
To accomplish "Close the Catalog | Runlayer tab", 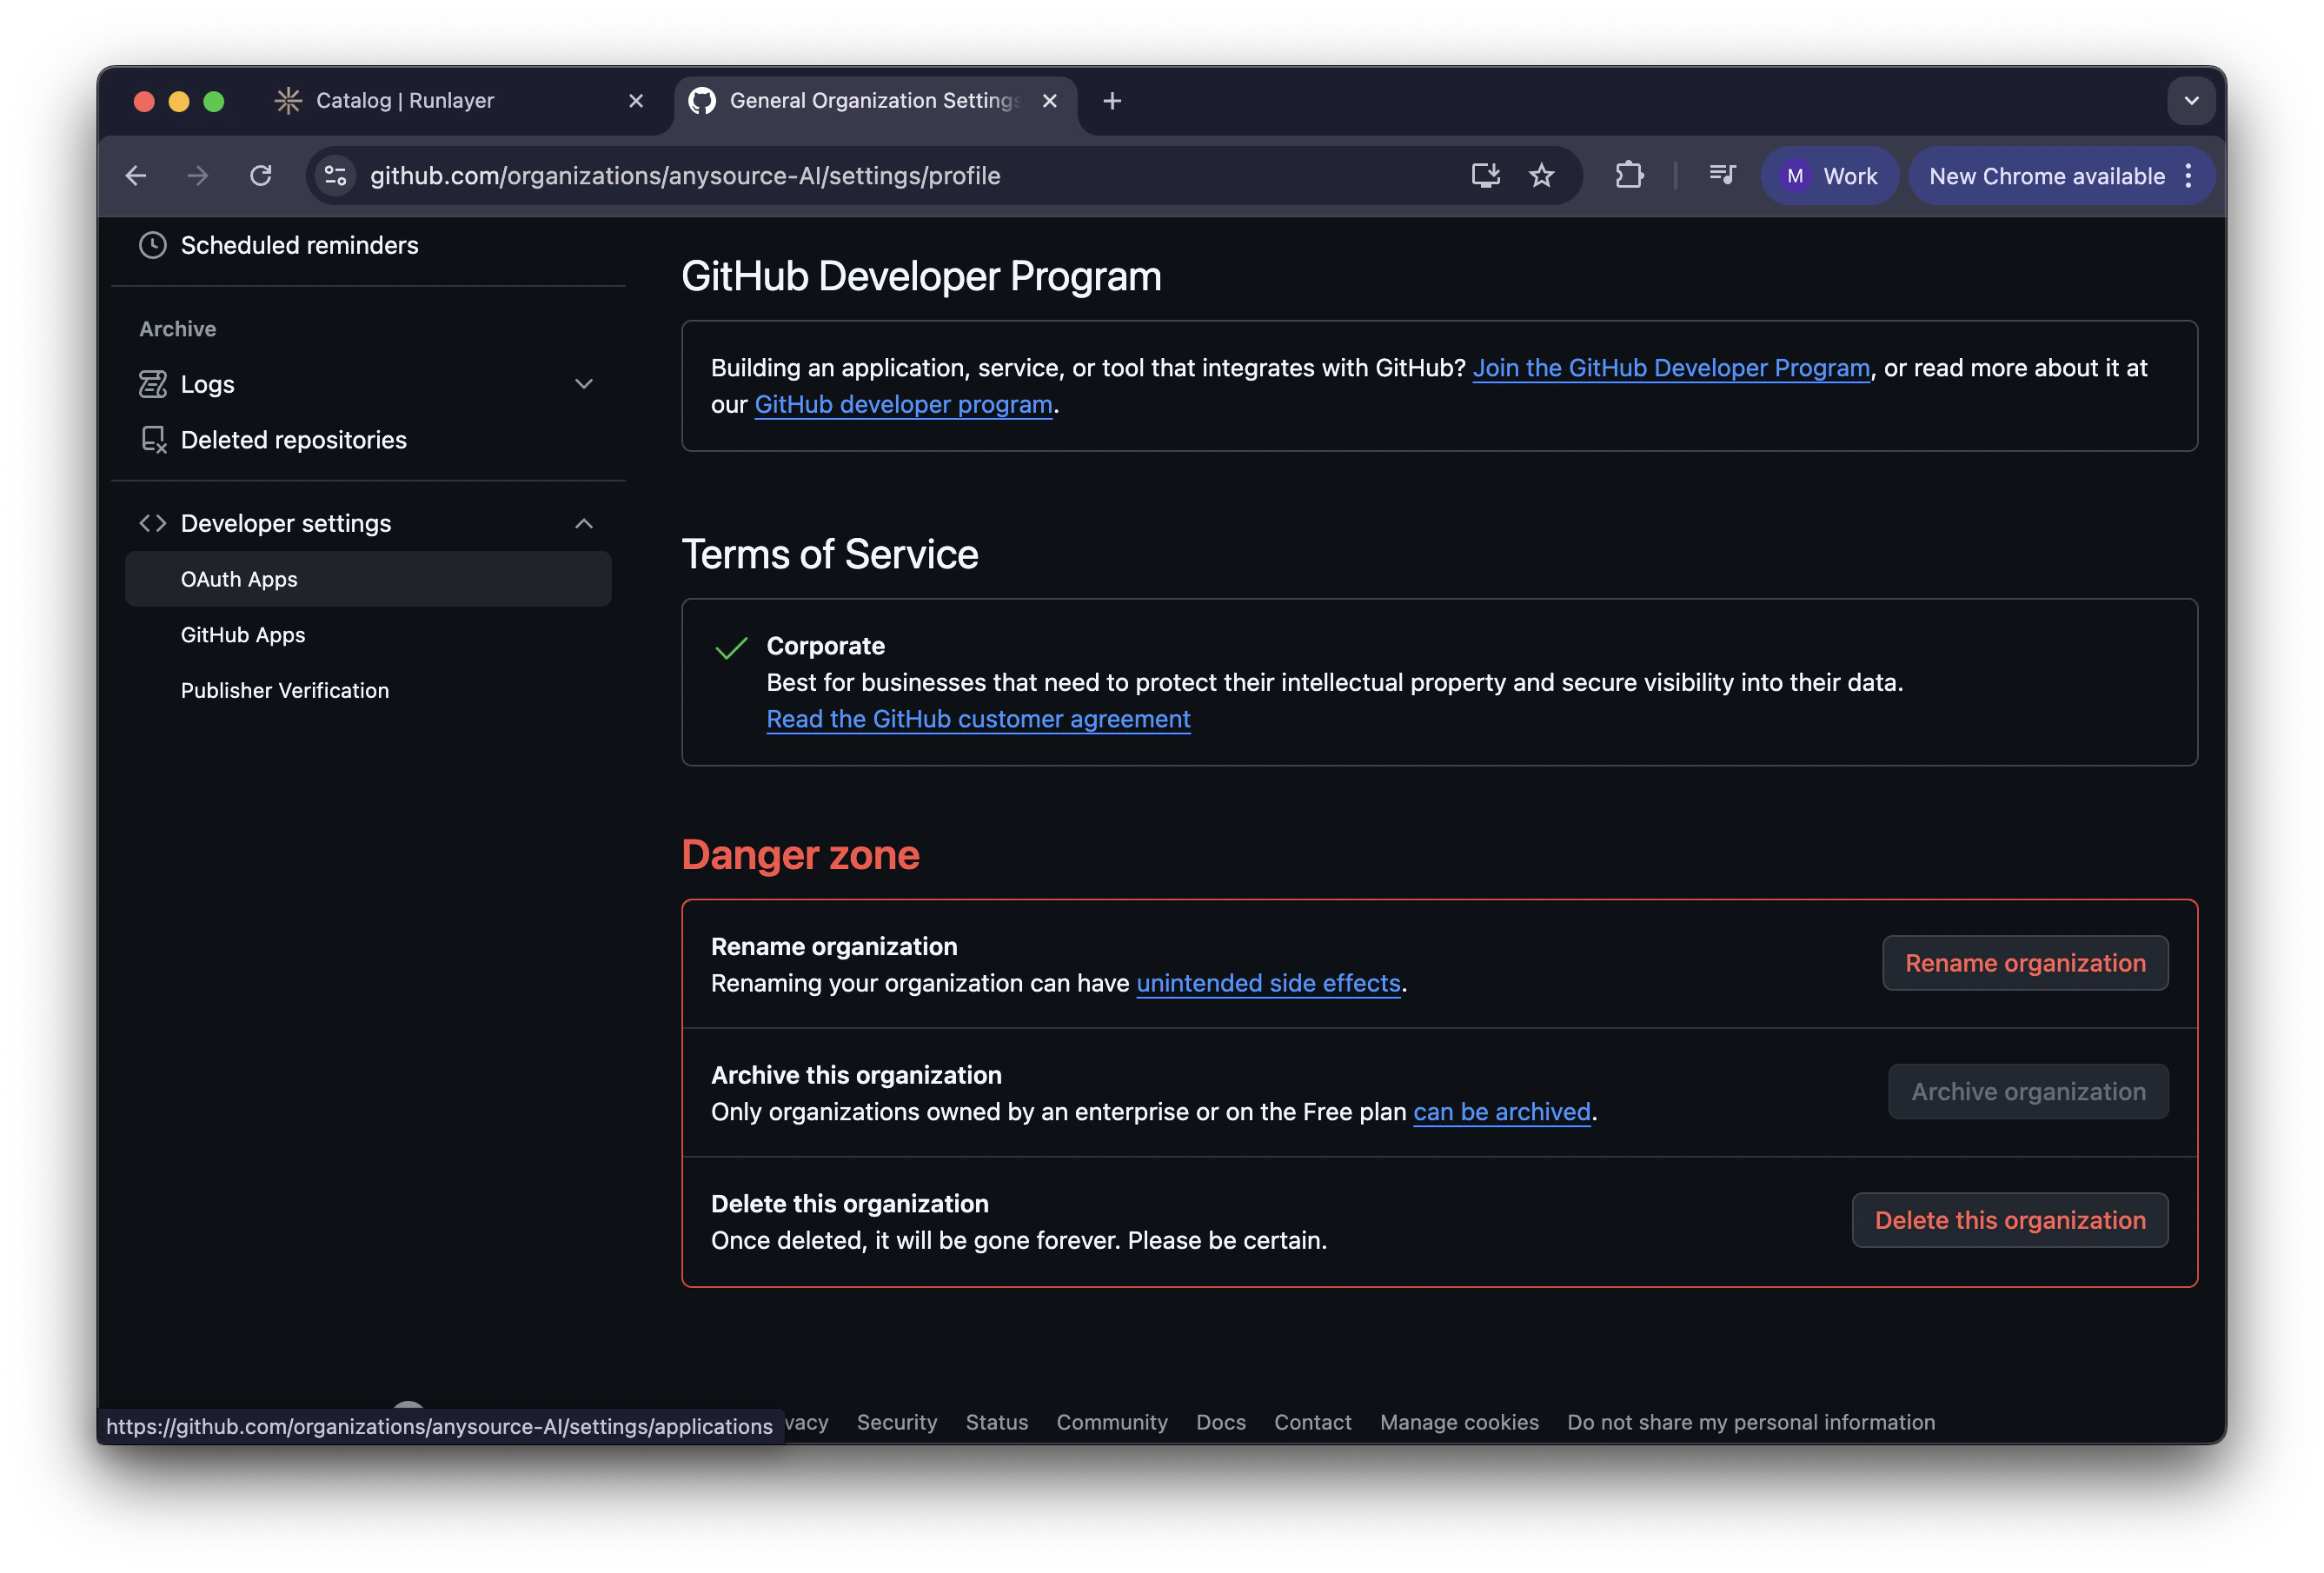I will [636, 101].
